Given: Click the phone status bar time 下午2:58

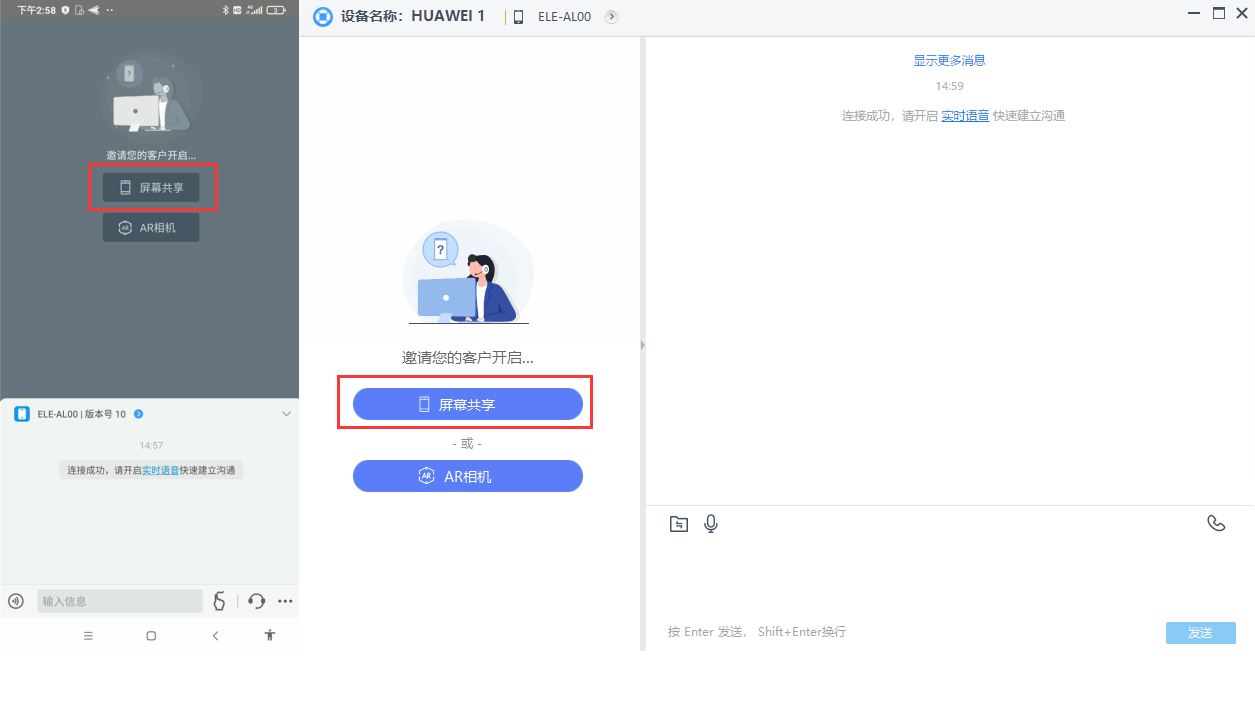Looking at the screenshot, I should click(x=36, y=9).
